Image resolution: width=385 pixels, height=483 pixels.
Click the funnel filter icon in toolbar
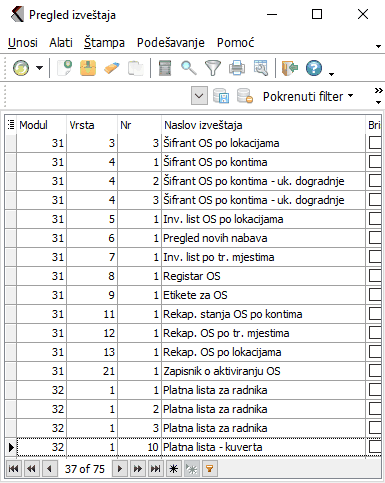point(213,68)
